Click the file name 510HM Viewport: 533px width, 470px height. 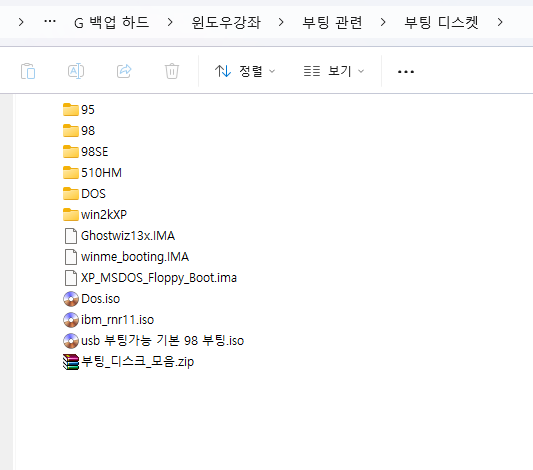(101, 173)
